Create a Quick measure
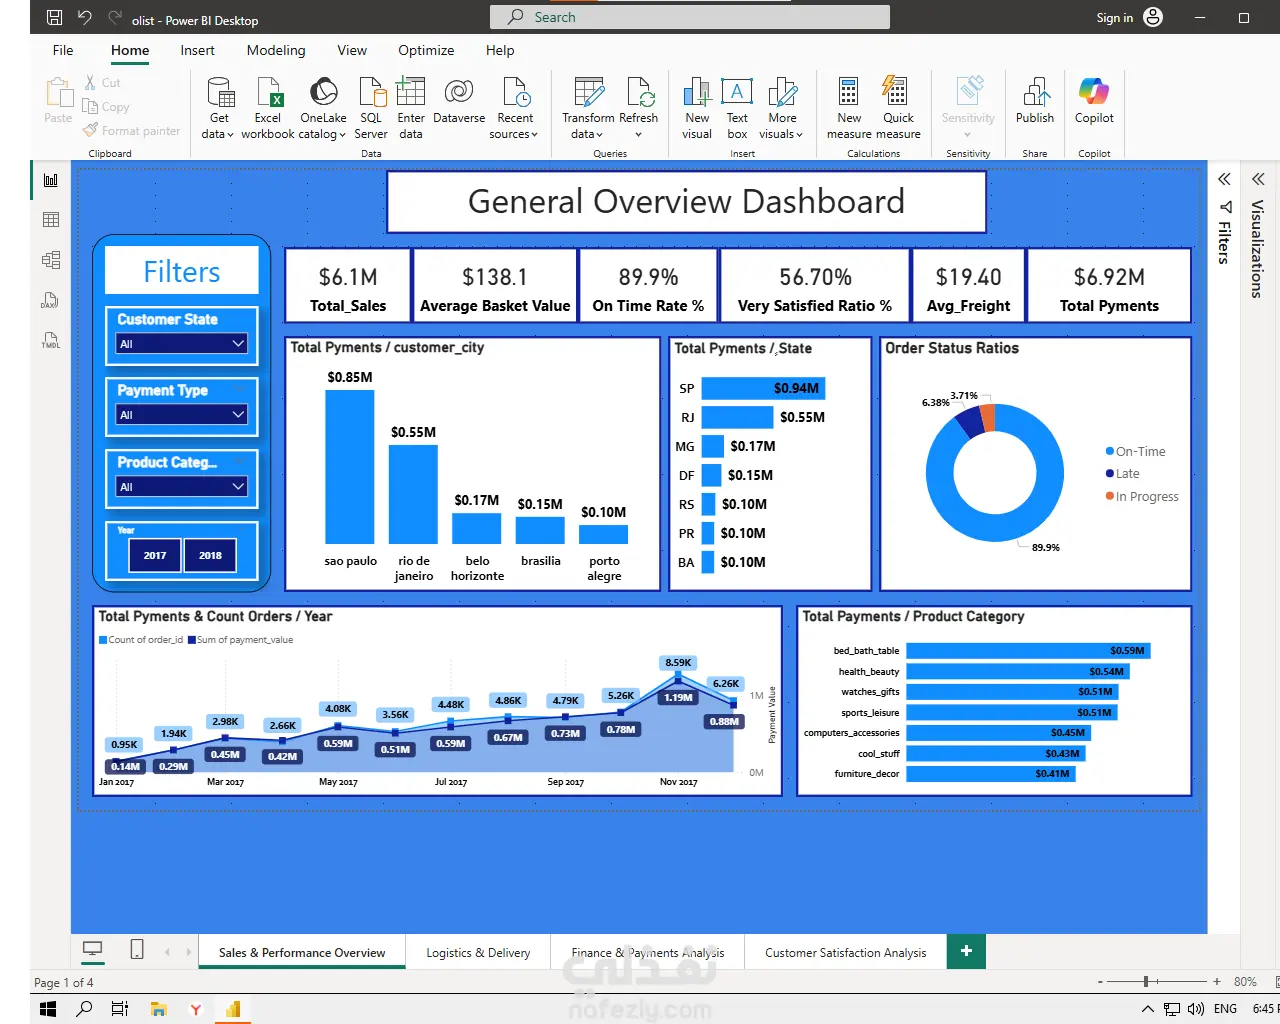This screenshot has height=1024, width=1280. coord(898,108)
